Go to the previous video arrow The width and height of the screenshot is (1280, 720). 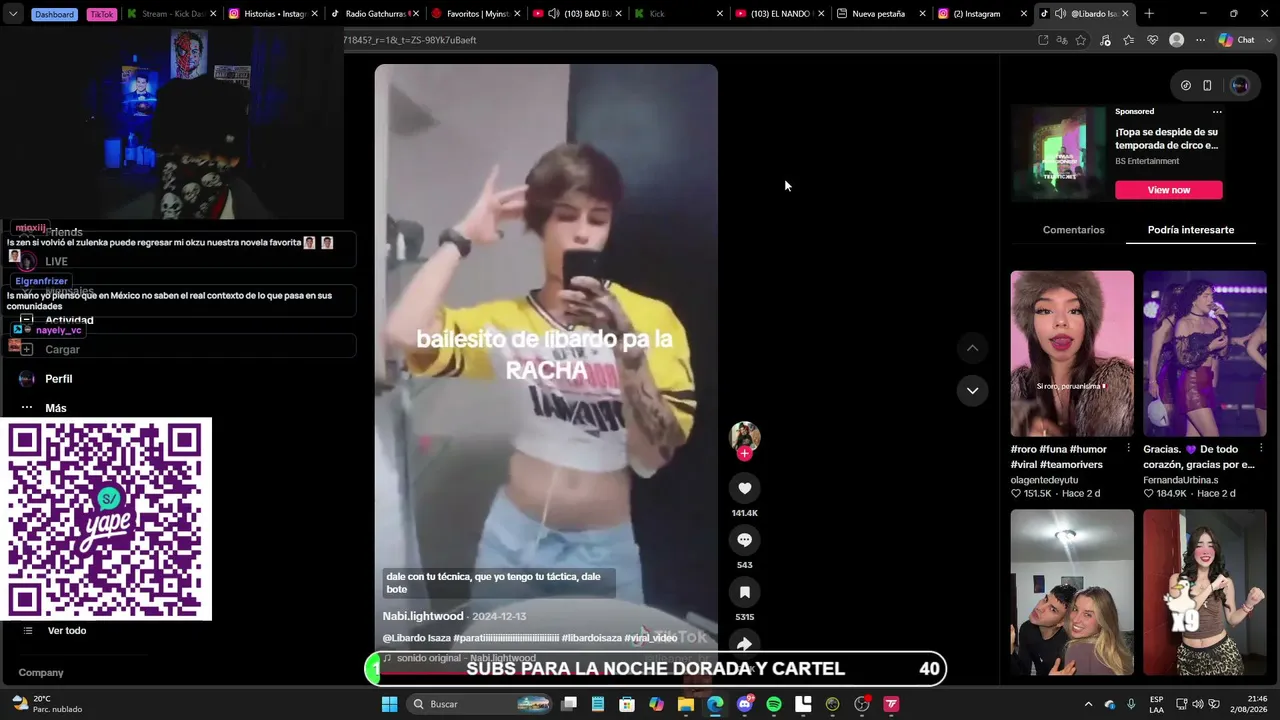coord(972,348)
